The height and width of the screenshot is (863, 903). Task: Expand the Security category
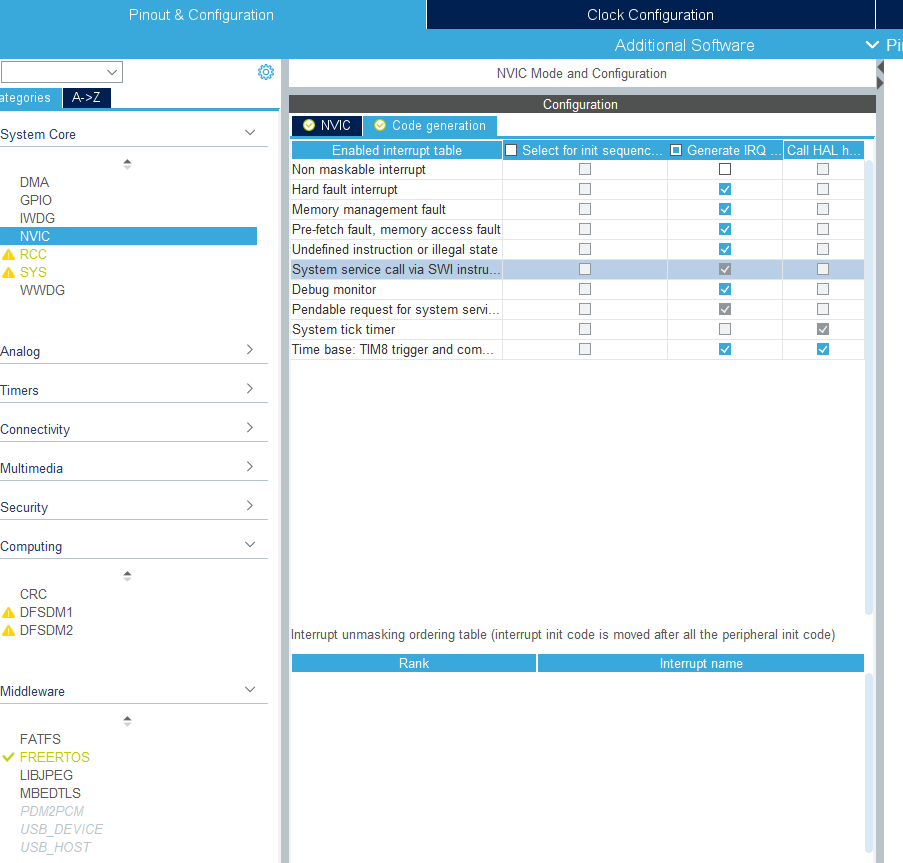(250, 505)
